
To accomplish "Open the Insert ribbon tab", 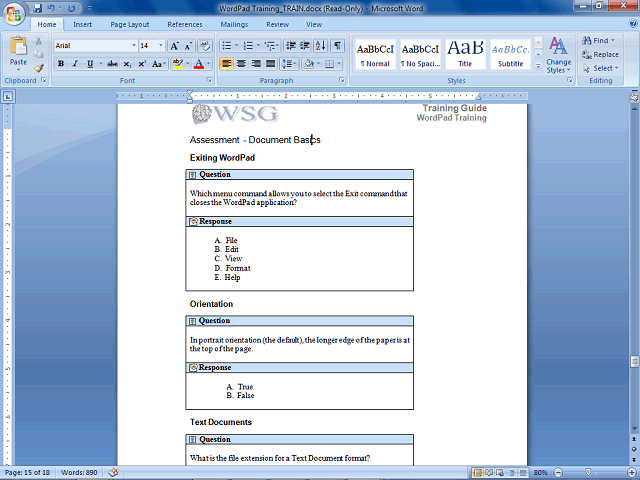I will click(x=82, y=24).
